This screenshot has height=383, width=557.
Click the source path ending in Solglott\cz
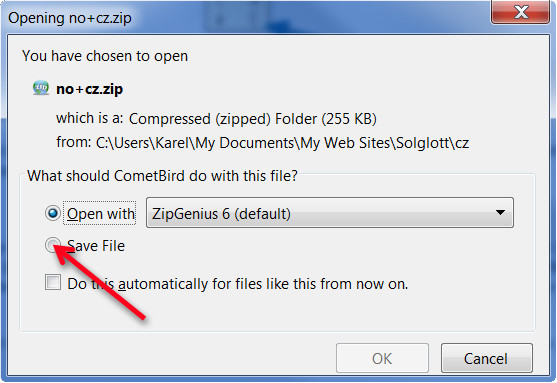click(282, 143)
